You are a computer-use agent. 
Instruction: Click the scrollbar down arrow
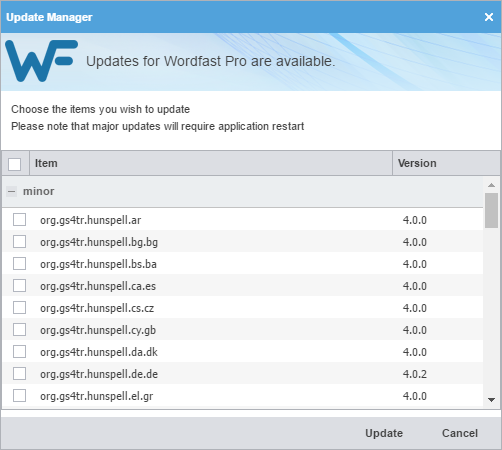(x=491, y=399)
